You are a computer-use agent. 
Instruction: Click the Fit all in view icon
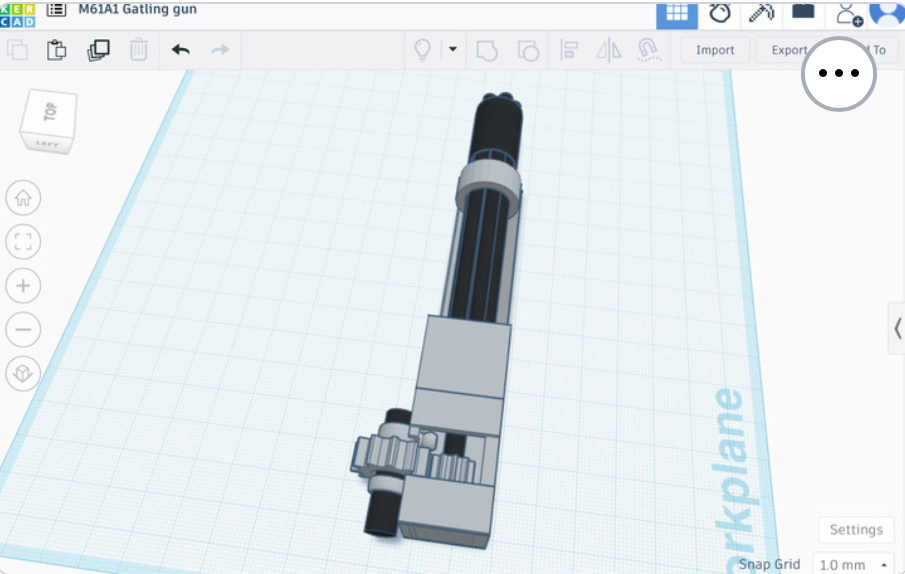(23, 242)
